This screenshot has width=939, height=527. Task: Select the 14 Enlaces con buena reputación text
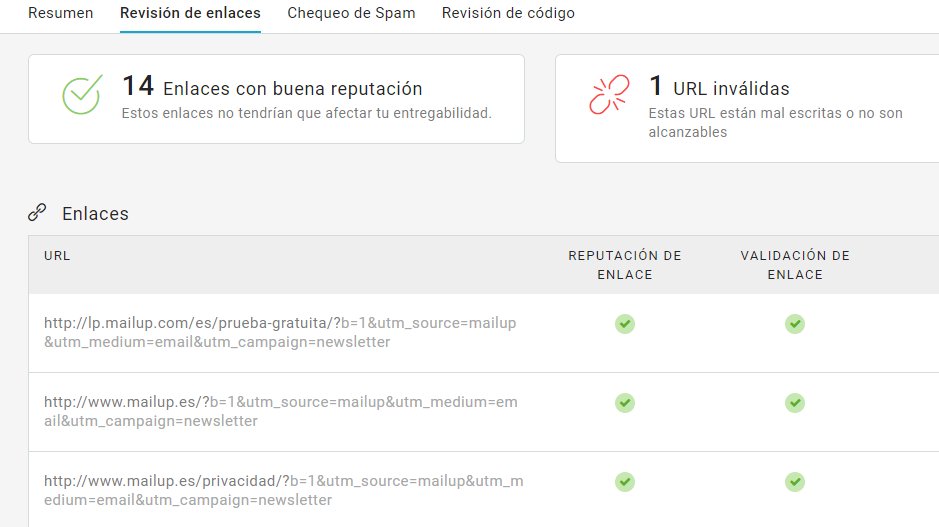pyautogui.click(x=272, y=88)
